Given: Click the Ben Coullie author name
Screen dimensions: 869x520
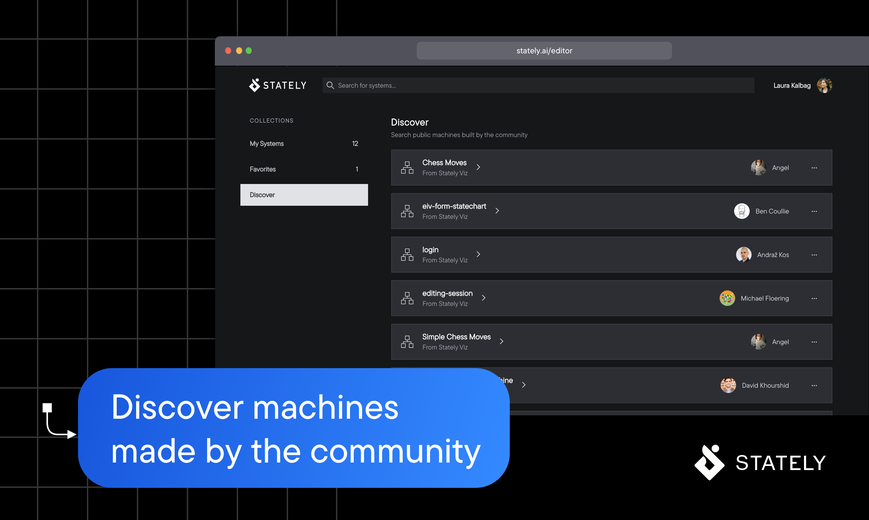Looking at the screenshot, I should (x=772, y=211).
